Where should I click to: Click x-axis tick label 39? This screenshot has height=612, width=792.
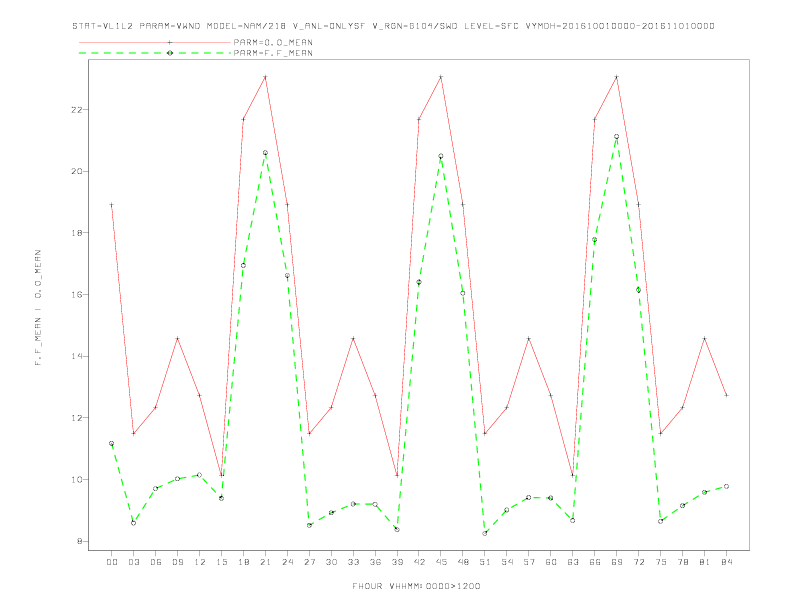coord(397,562)
